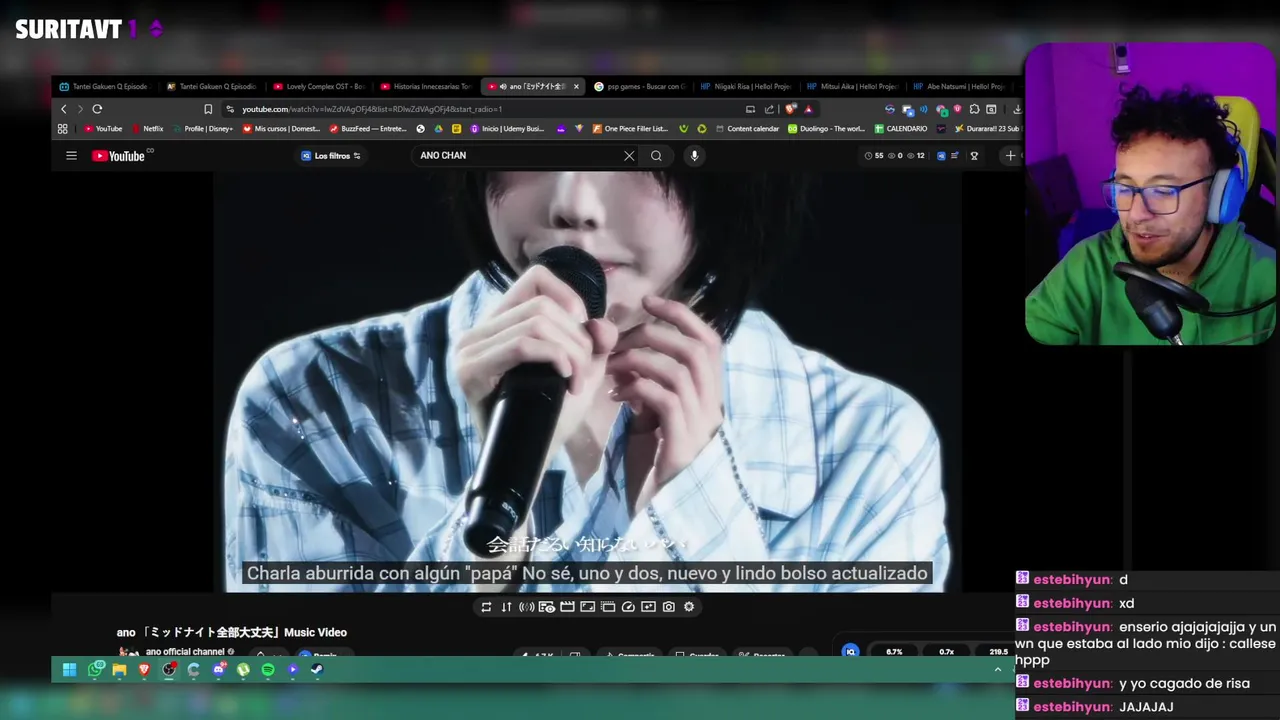Click the music video frame

point(587,382)
